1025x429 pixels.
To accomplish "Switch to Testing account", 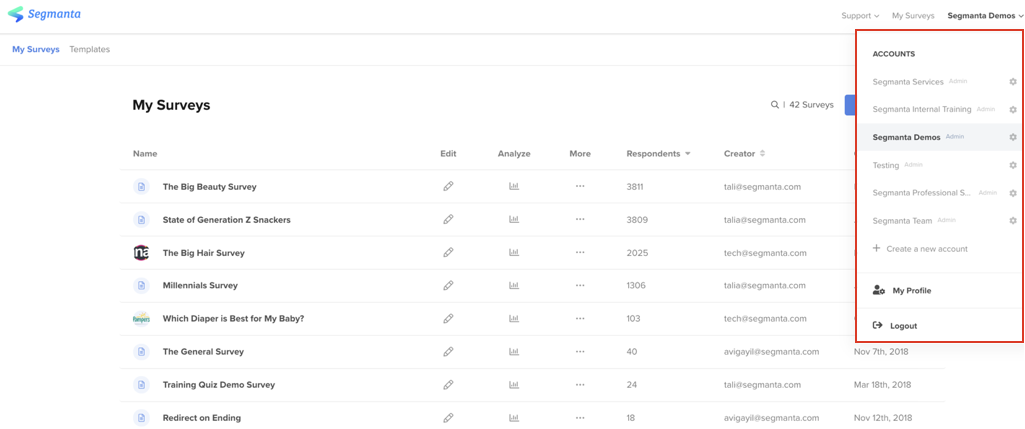I will (x=886, y=165).
